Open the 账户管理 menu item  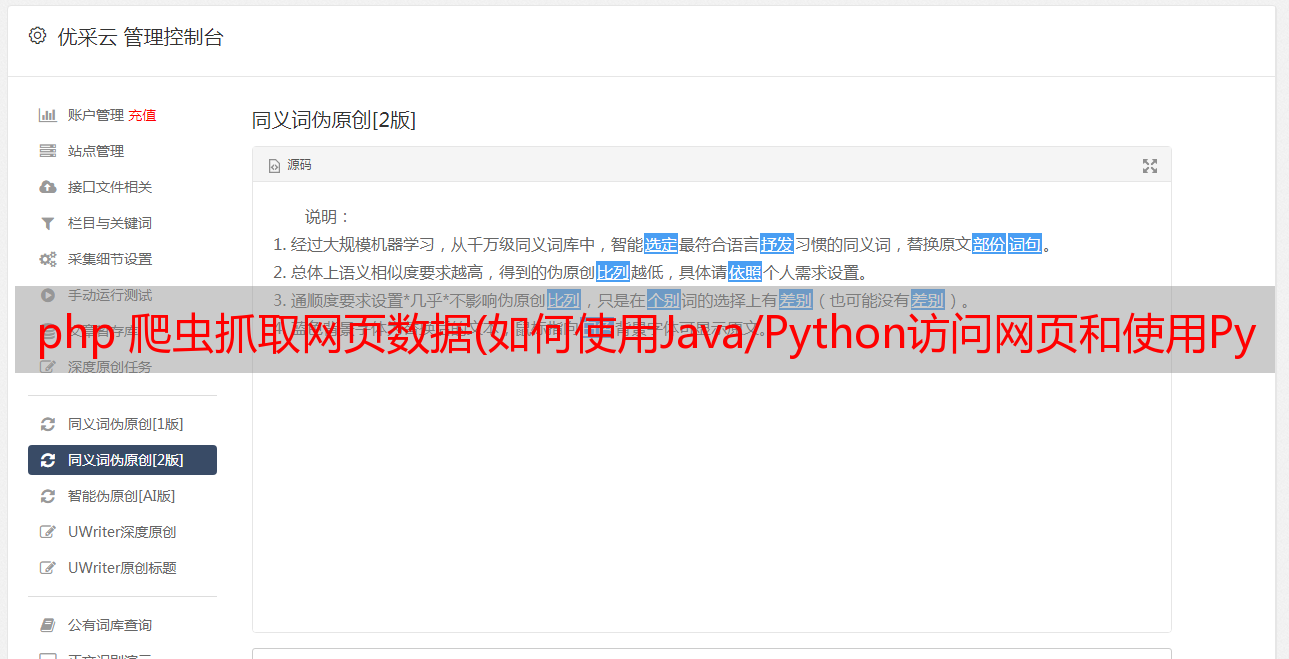(x=96, y=115)
